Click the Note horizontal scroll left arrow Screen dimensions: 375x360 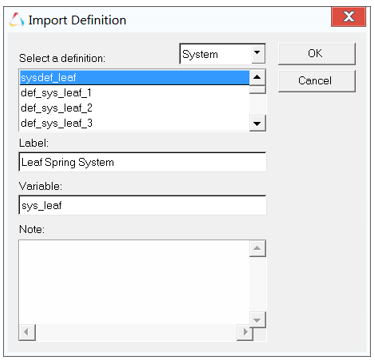click(27, 332)
